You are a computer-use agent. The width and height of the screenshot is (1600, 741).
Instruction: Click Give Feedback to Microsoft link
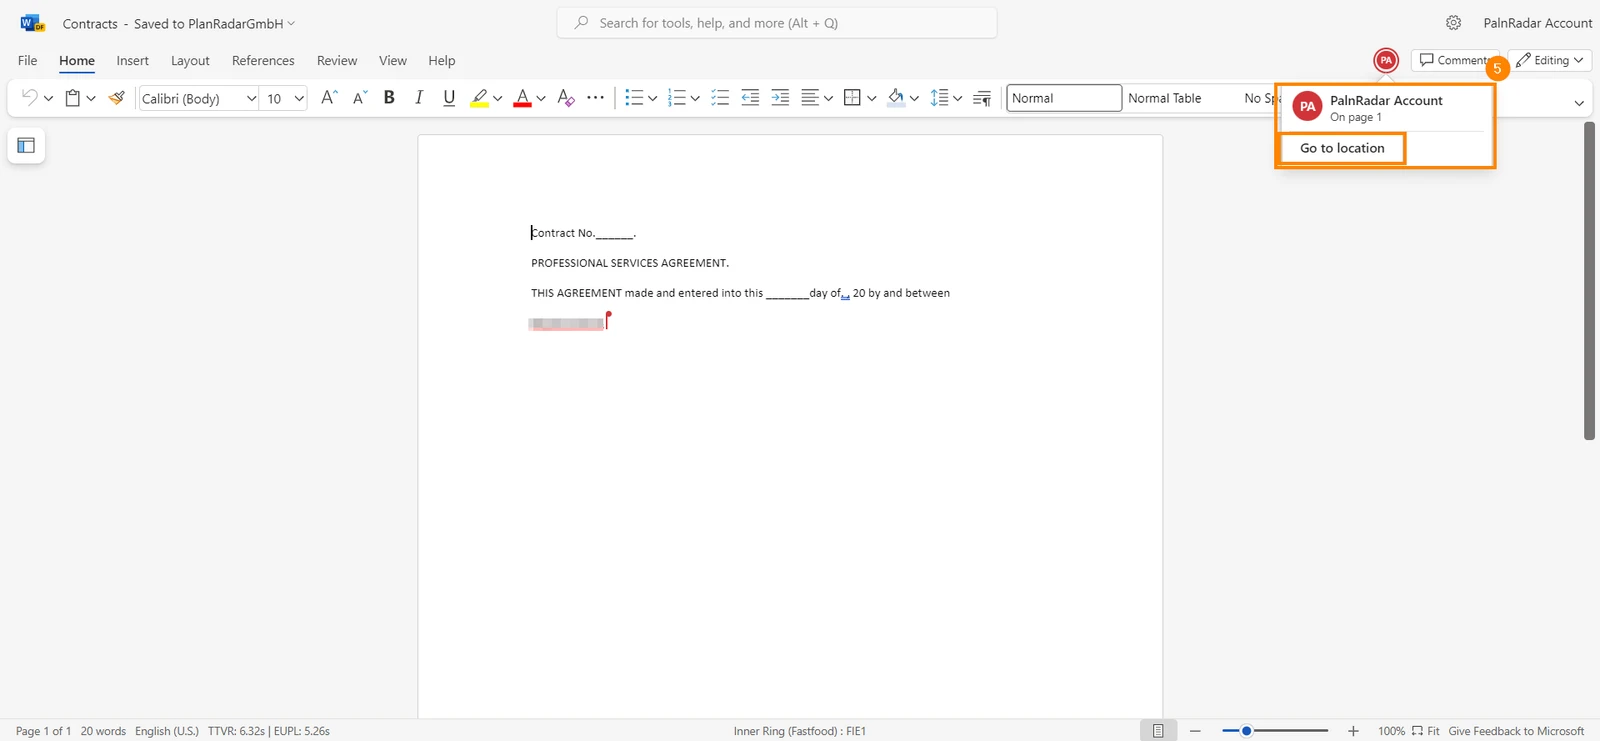point(1516,731)
